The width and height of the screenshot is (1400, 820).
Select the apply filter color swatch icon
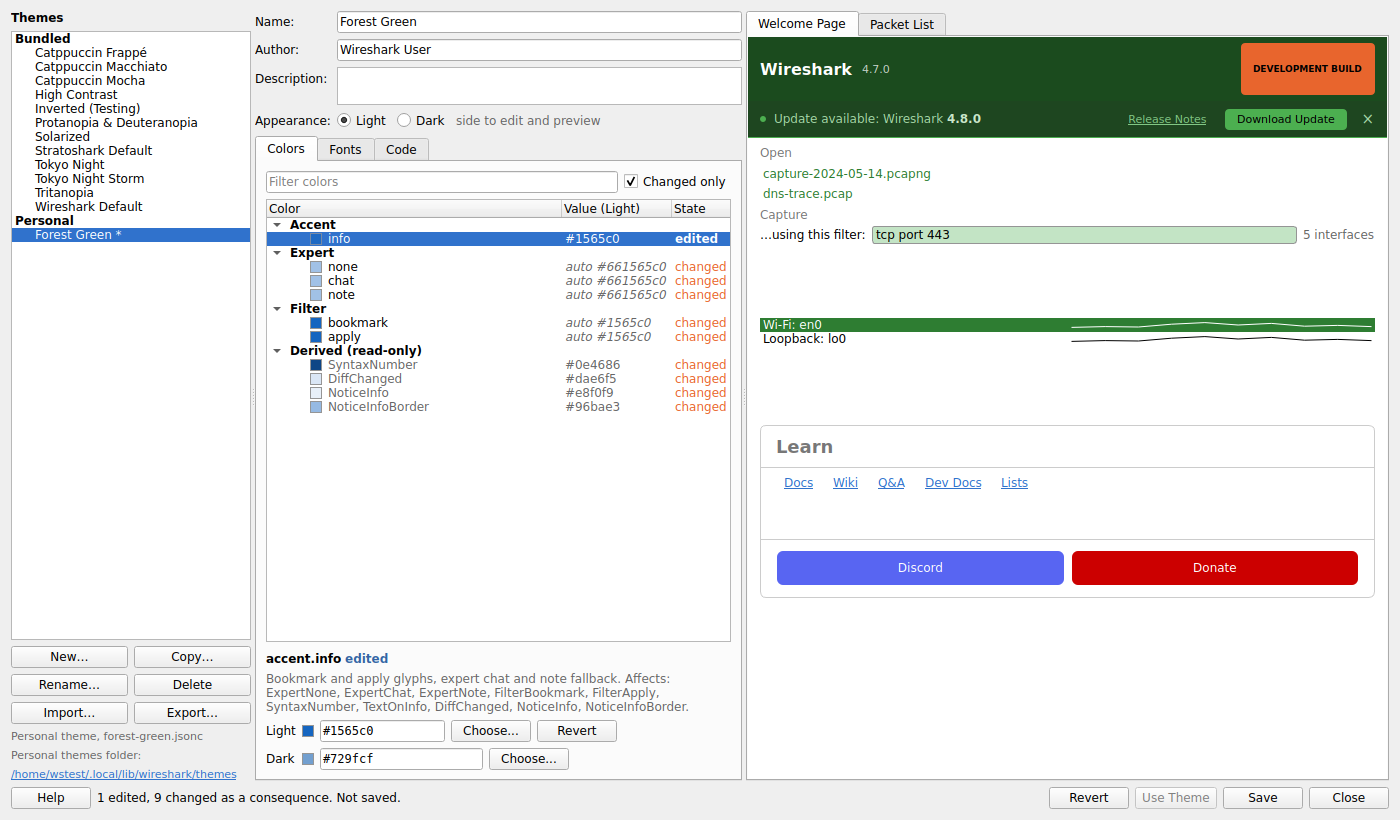tap(316, 337)
